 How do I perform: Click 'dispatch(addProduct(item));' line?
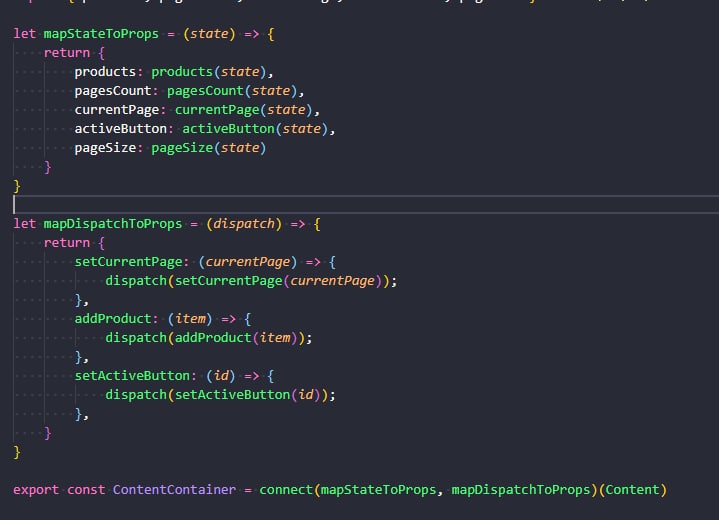pos(209,338)
